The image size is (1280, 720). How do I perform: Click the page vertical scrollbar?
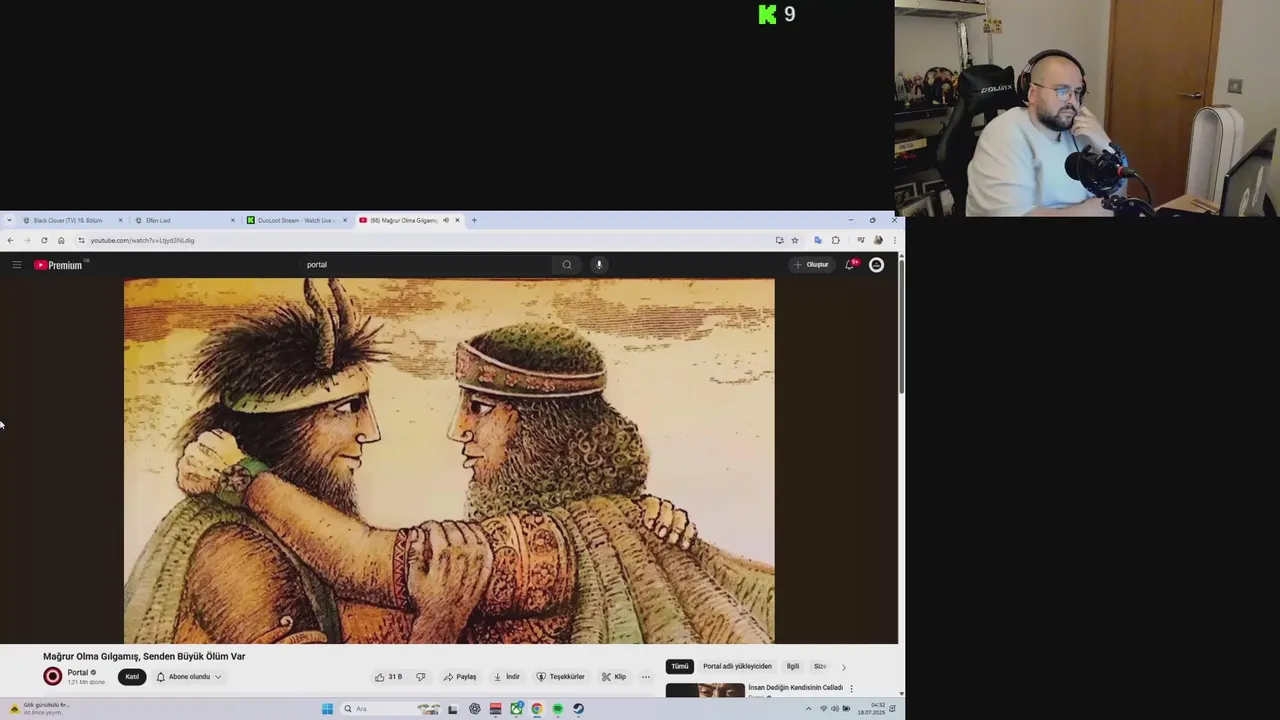point(901,325)
